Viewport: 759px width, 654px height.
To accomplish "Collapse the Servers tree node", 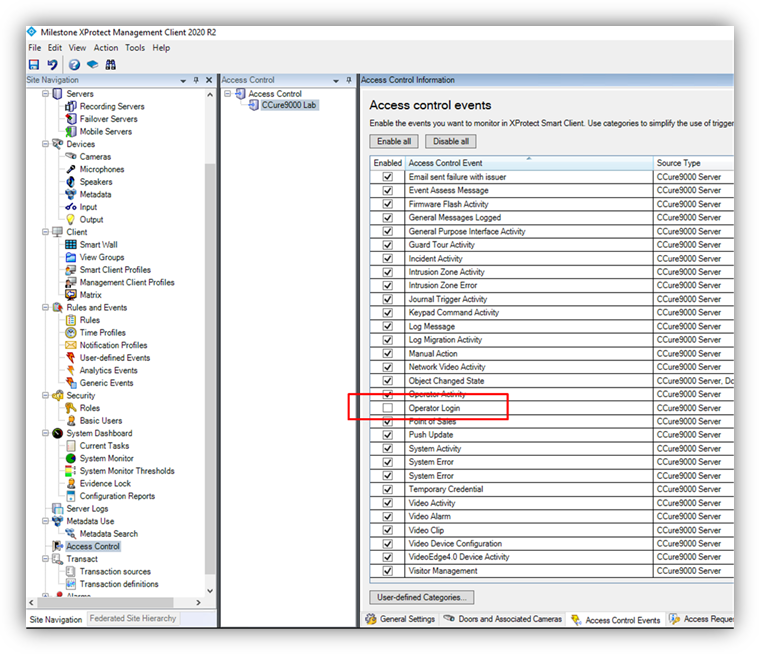I will point(46,93).
